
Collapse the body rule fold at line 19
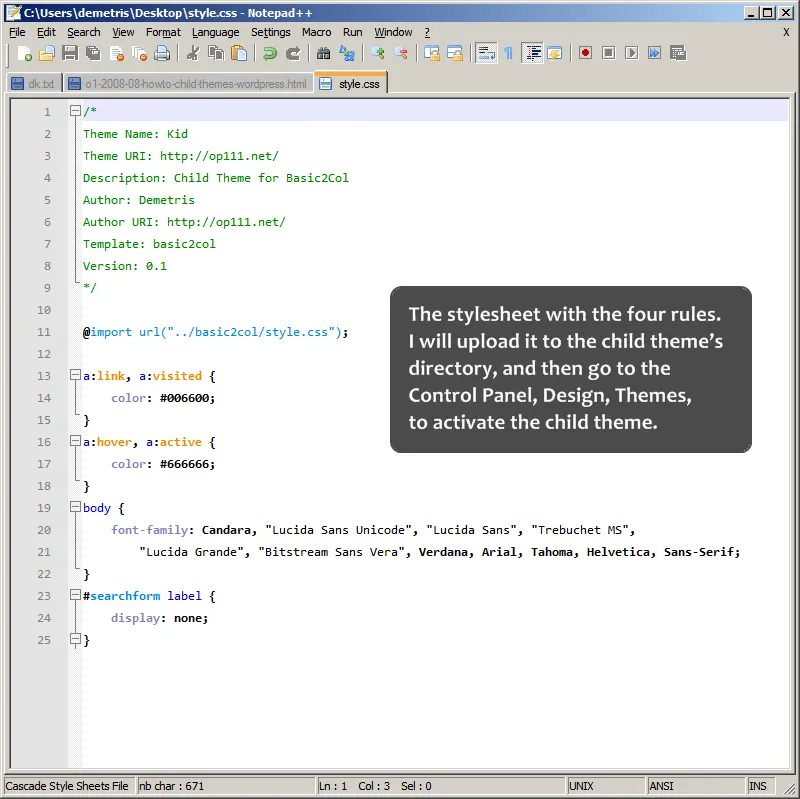coord(75,507)
